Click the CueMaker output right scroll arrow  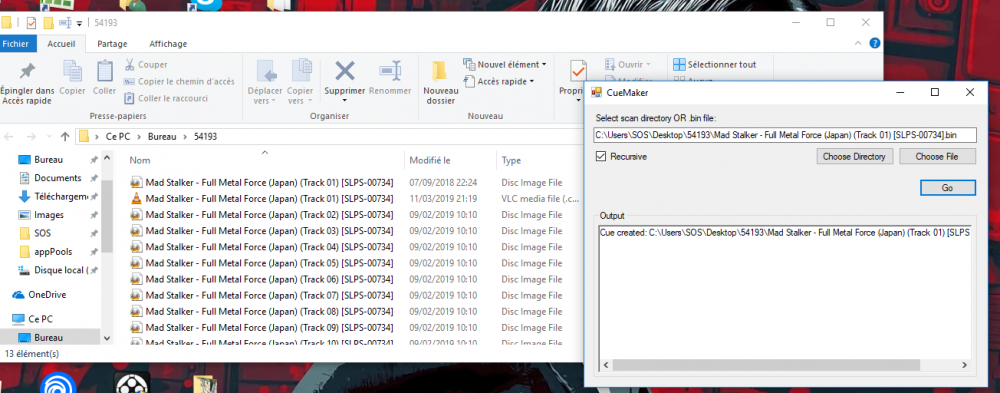coord(964,366)
